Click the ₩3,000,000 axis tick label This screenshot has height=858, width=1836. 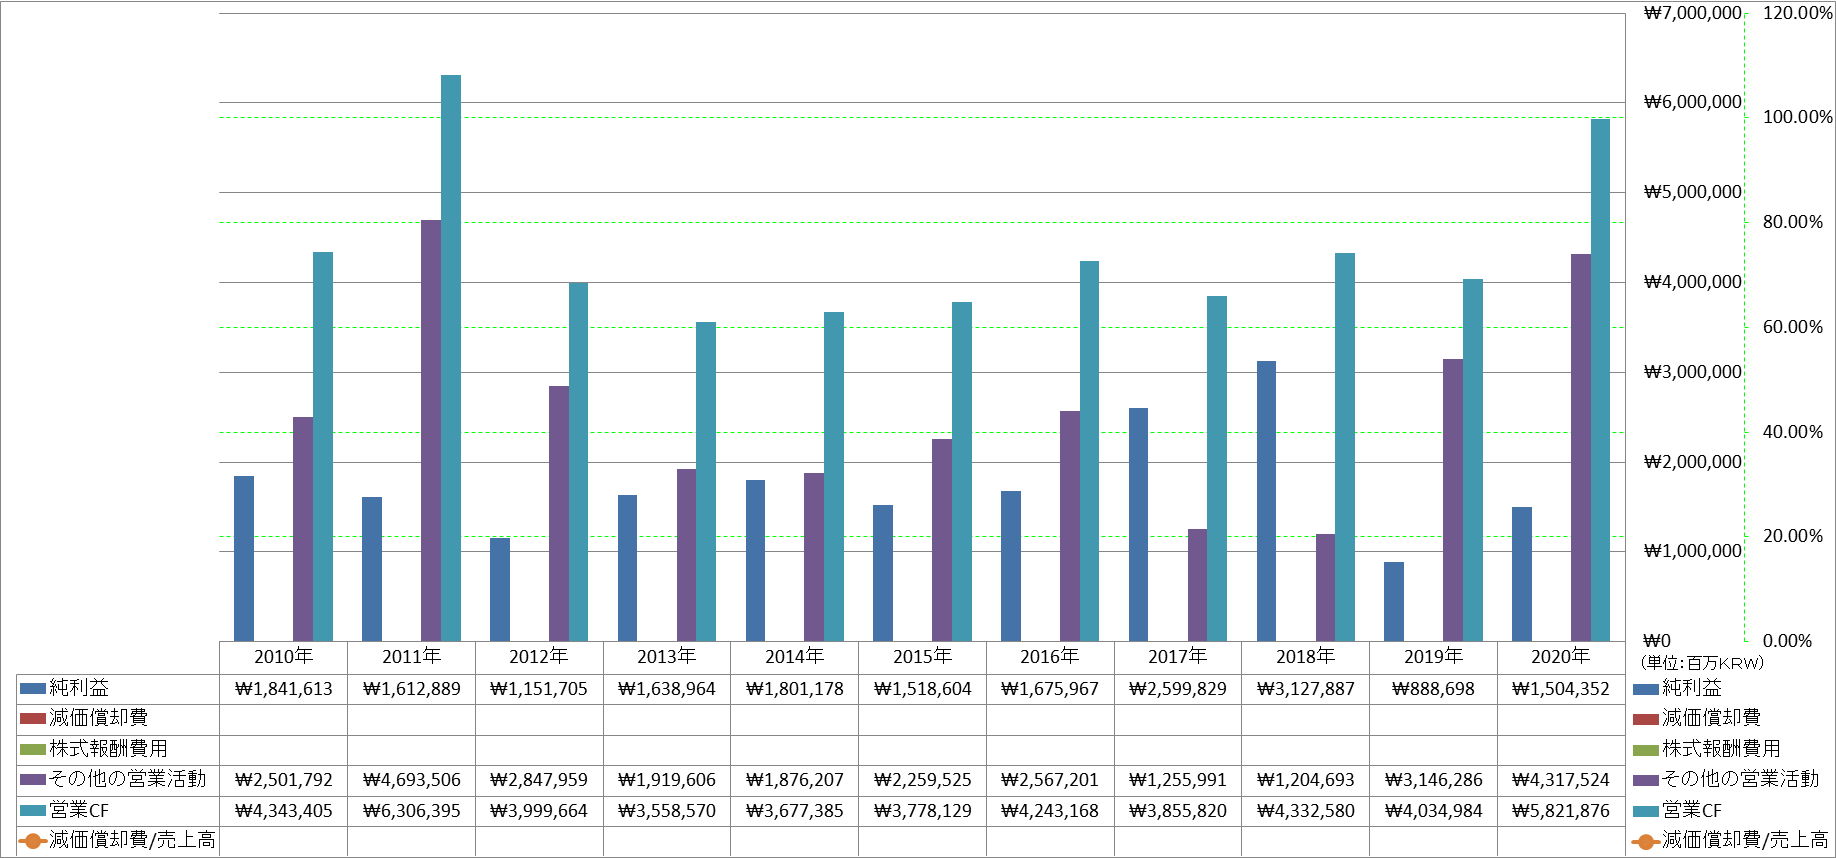(1692, 372)
